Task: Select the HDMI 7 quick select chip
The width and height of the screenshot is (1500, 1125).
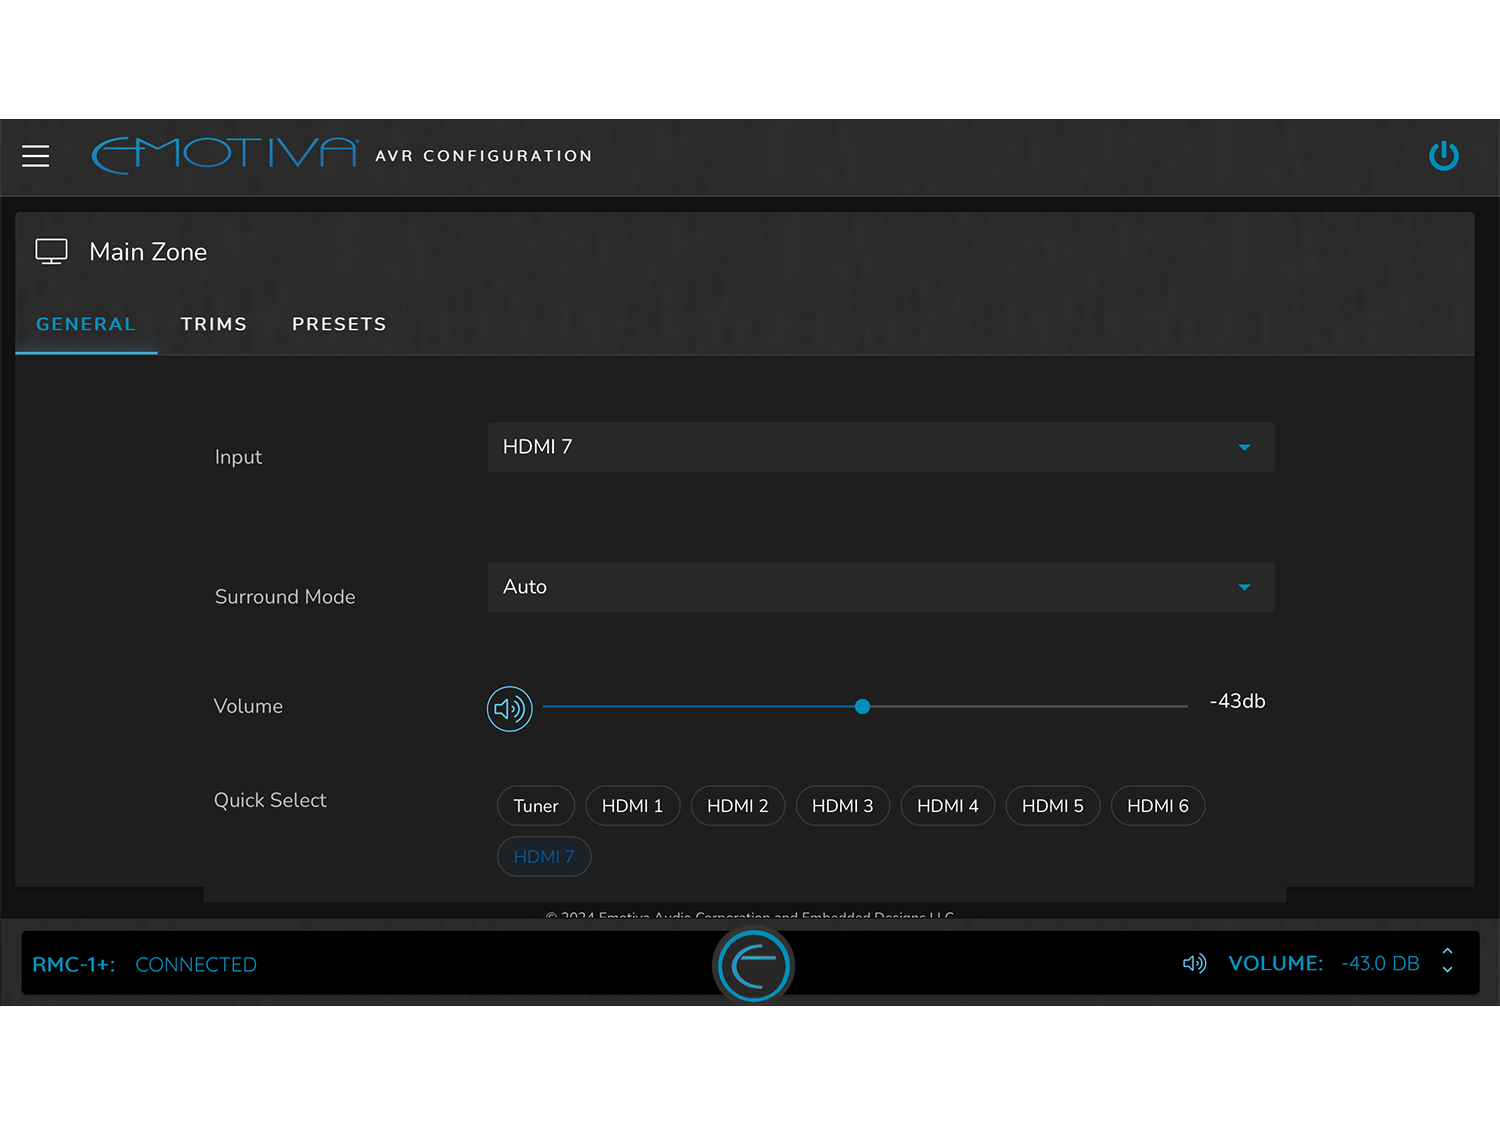Action: click(x=543, y=856)
